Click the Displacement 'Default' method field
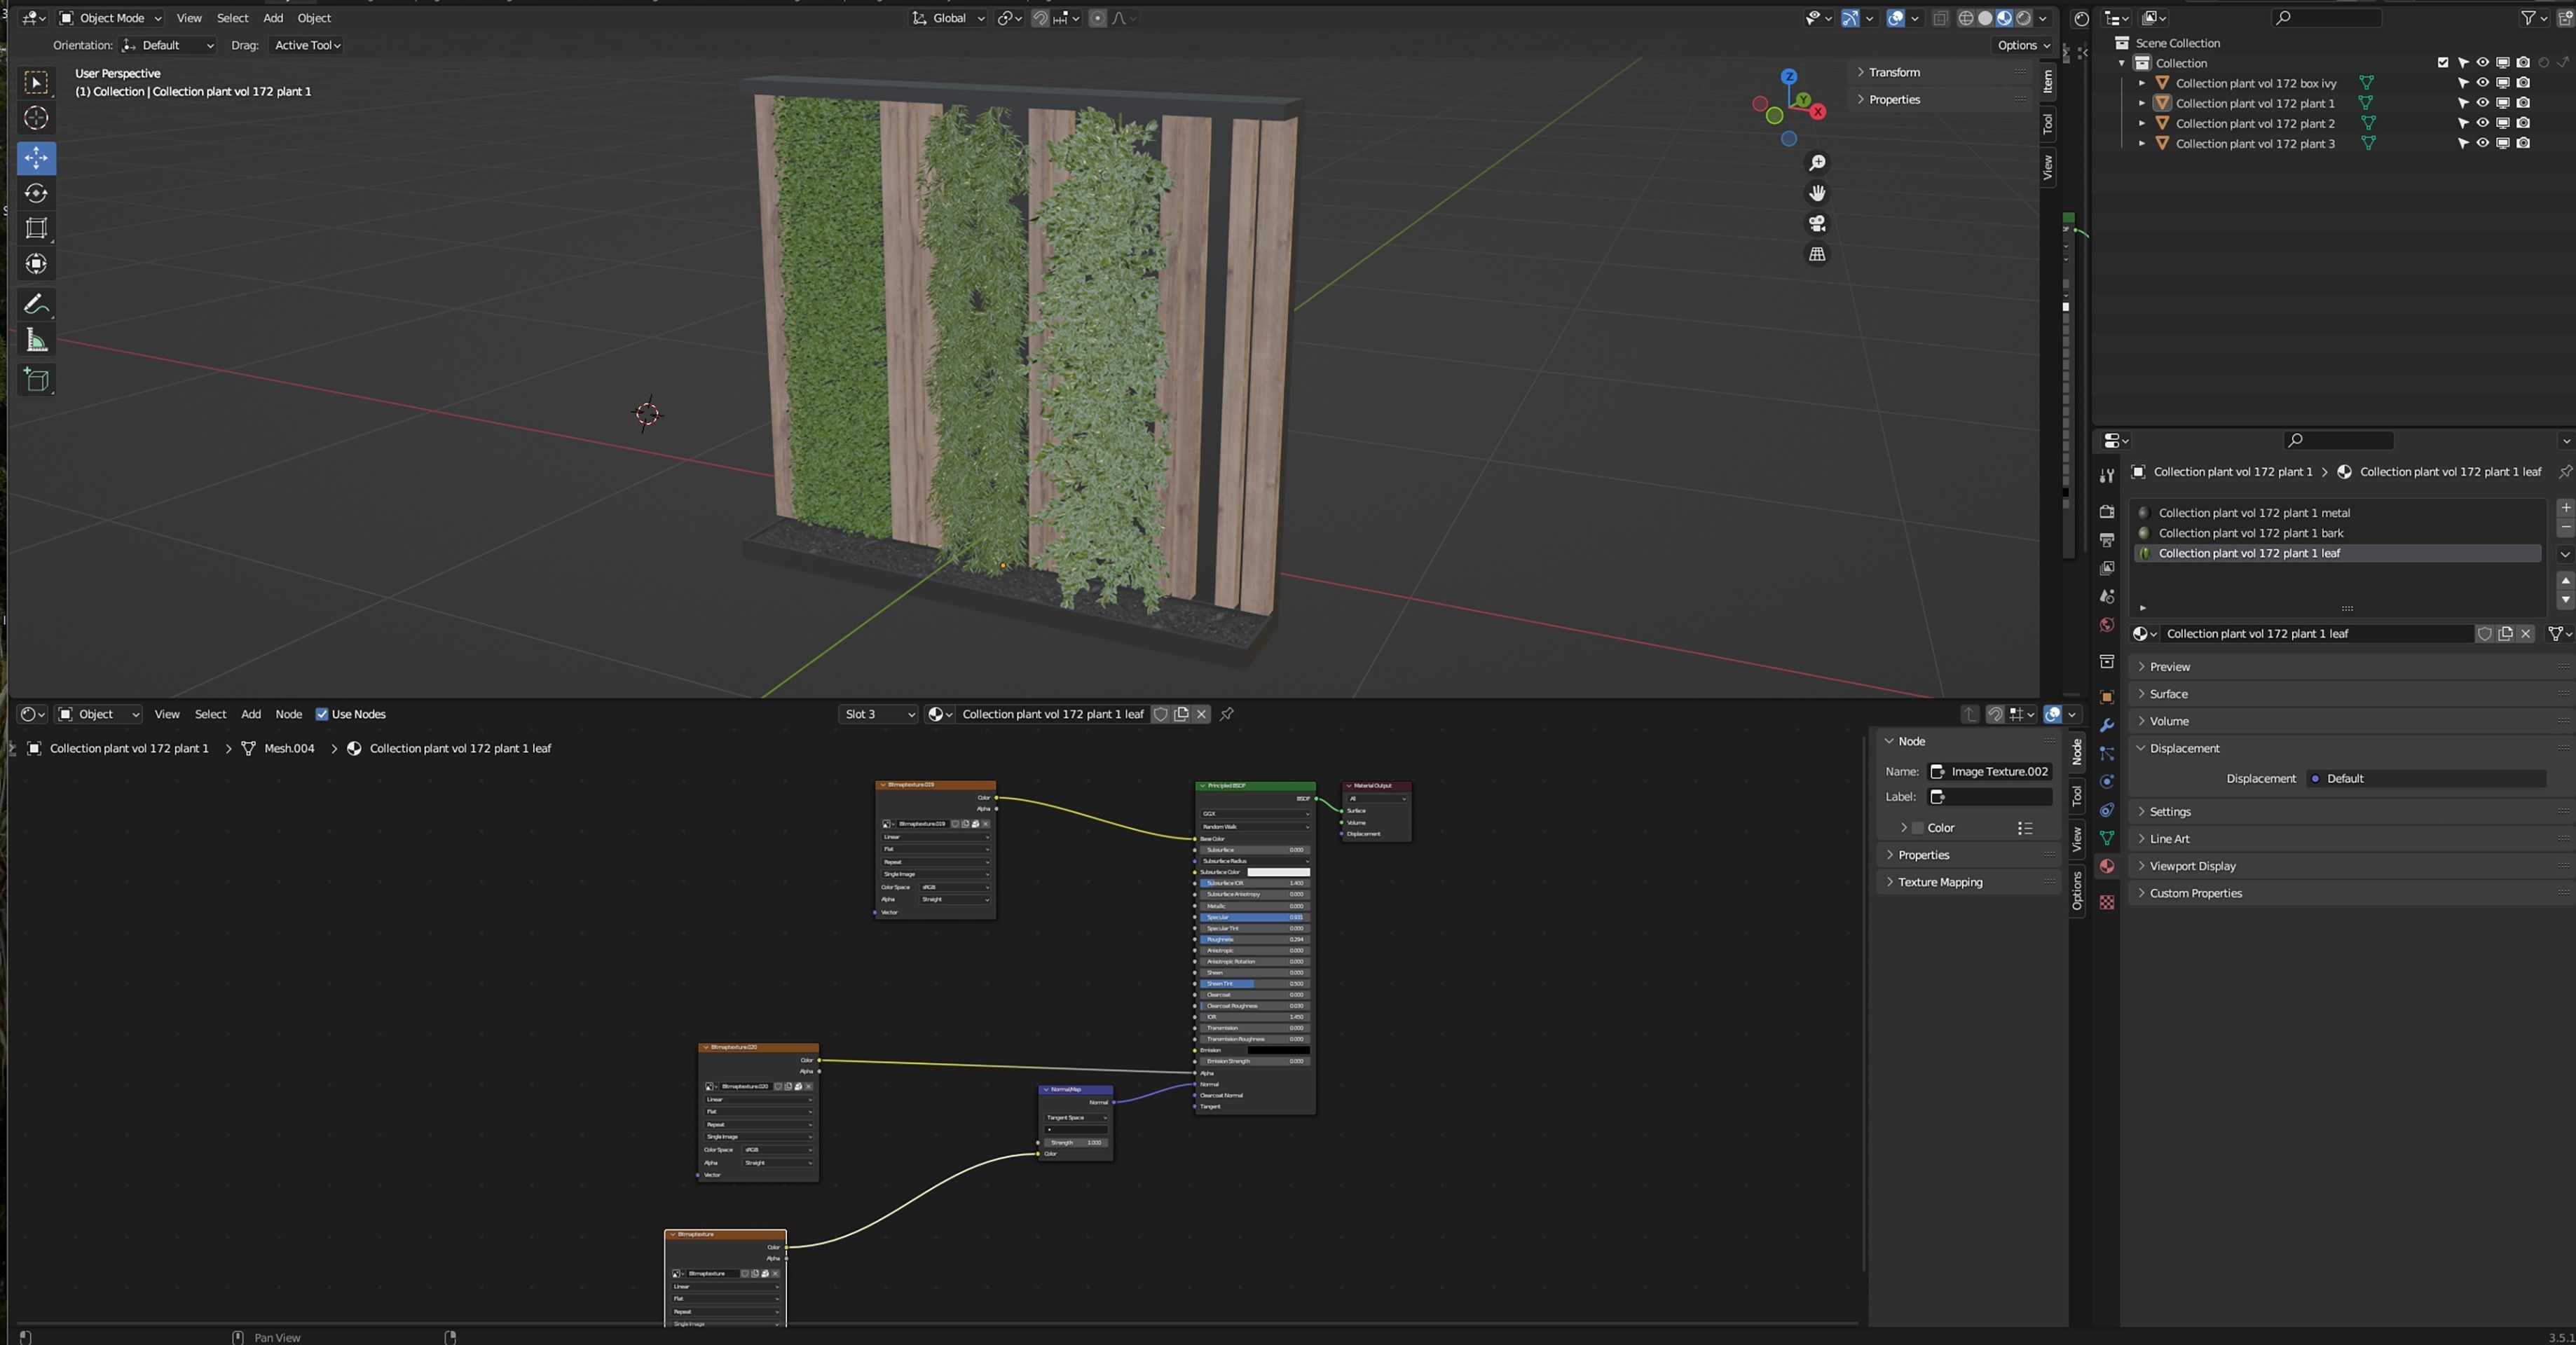The height and width of the screenshot is (1345, 2576). [2426, 779]
